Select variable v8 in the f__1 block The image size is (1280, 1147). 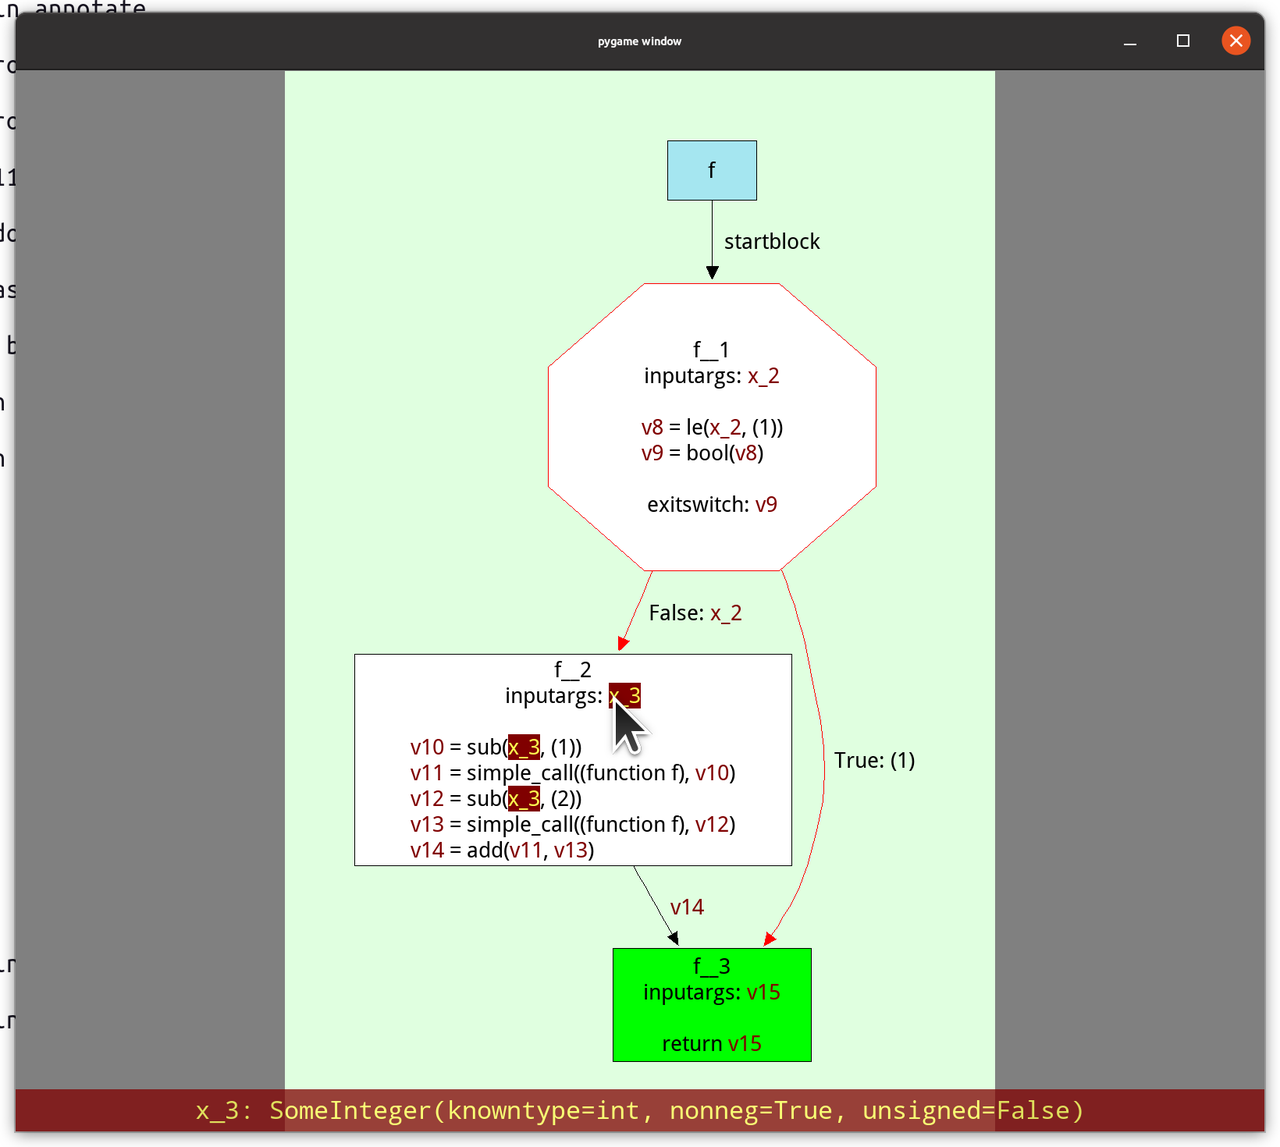click(x=650, y=426)
